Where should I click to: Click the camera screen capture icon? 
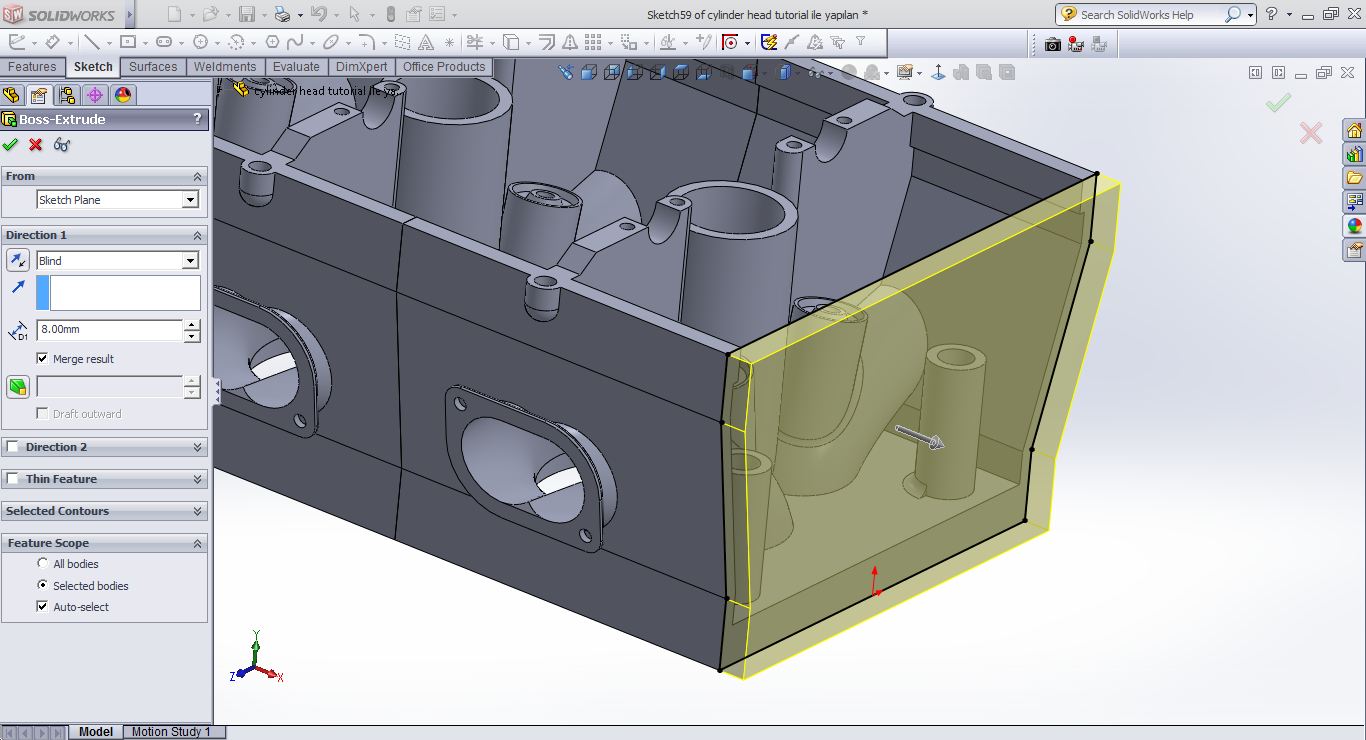(1053, 44)
